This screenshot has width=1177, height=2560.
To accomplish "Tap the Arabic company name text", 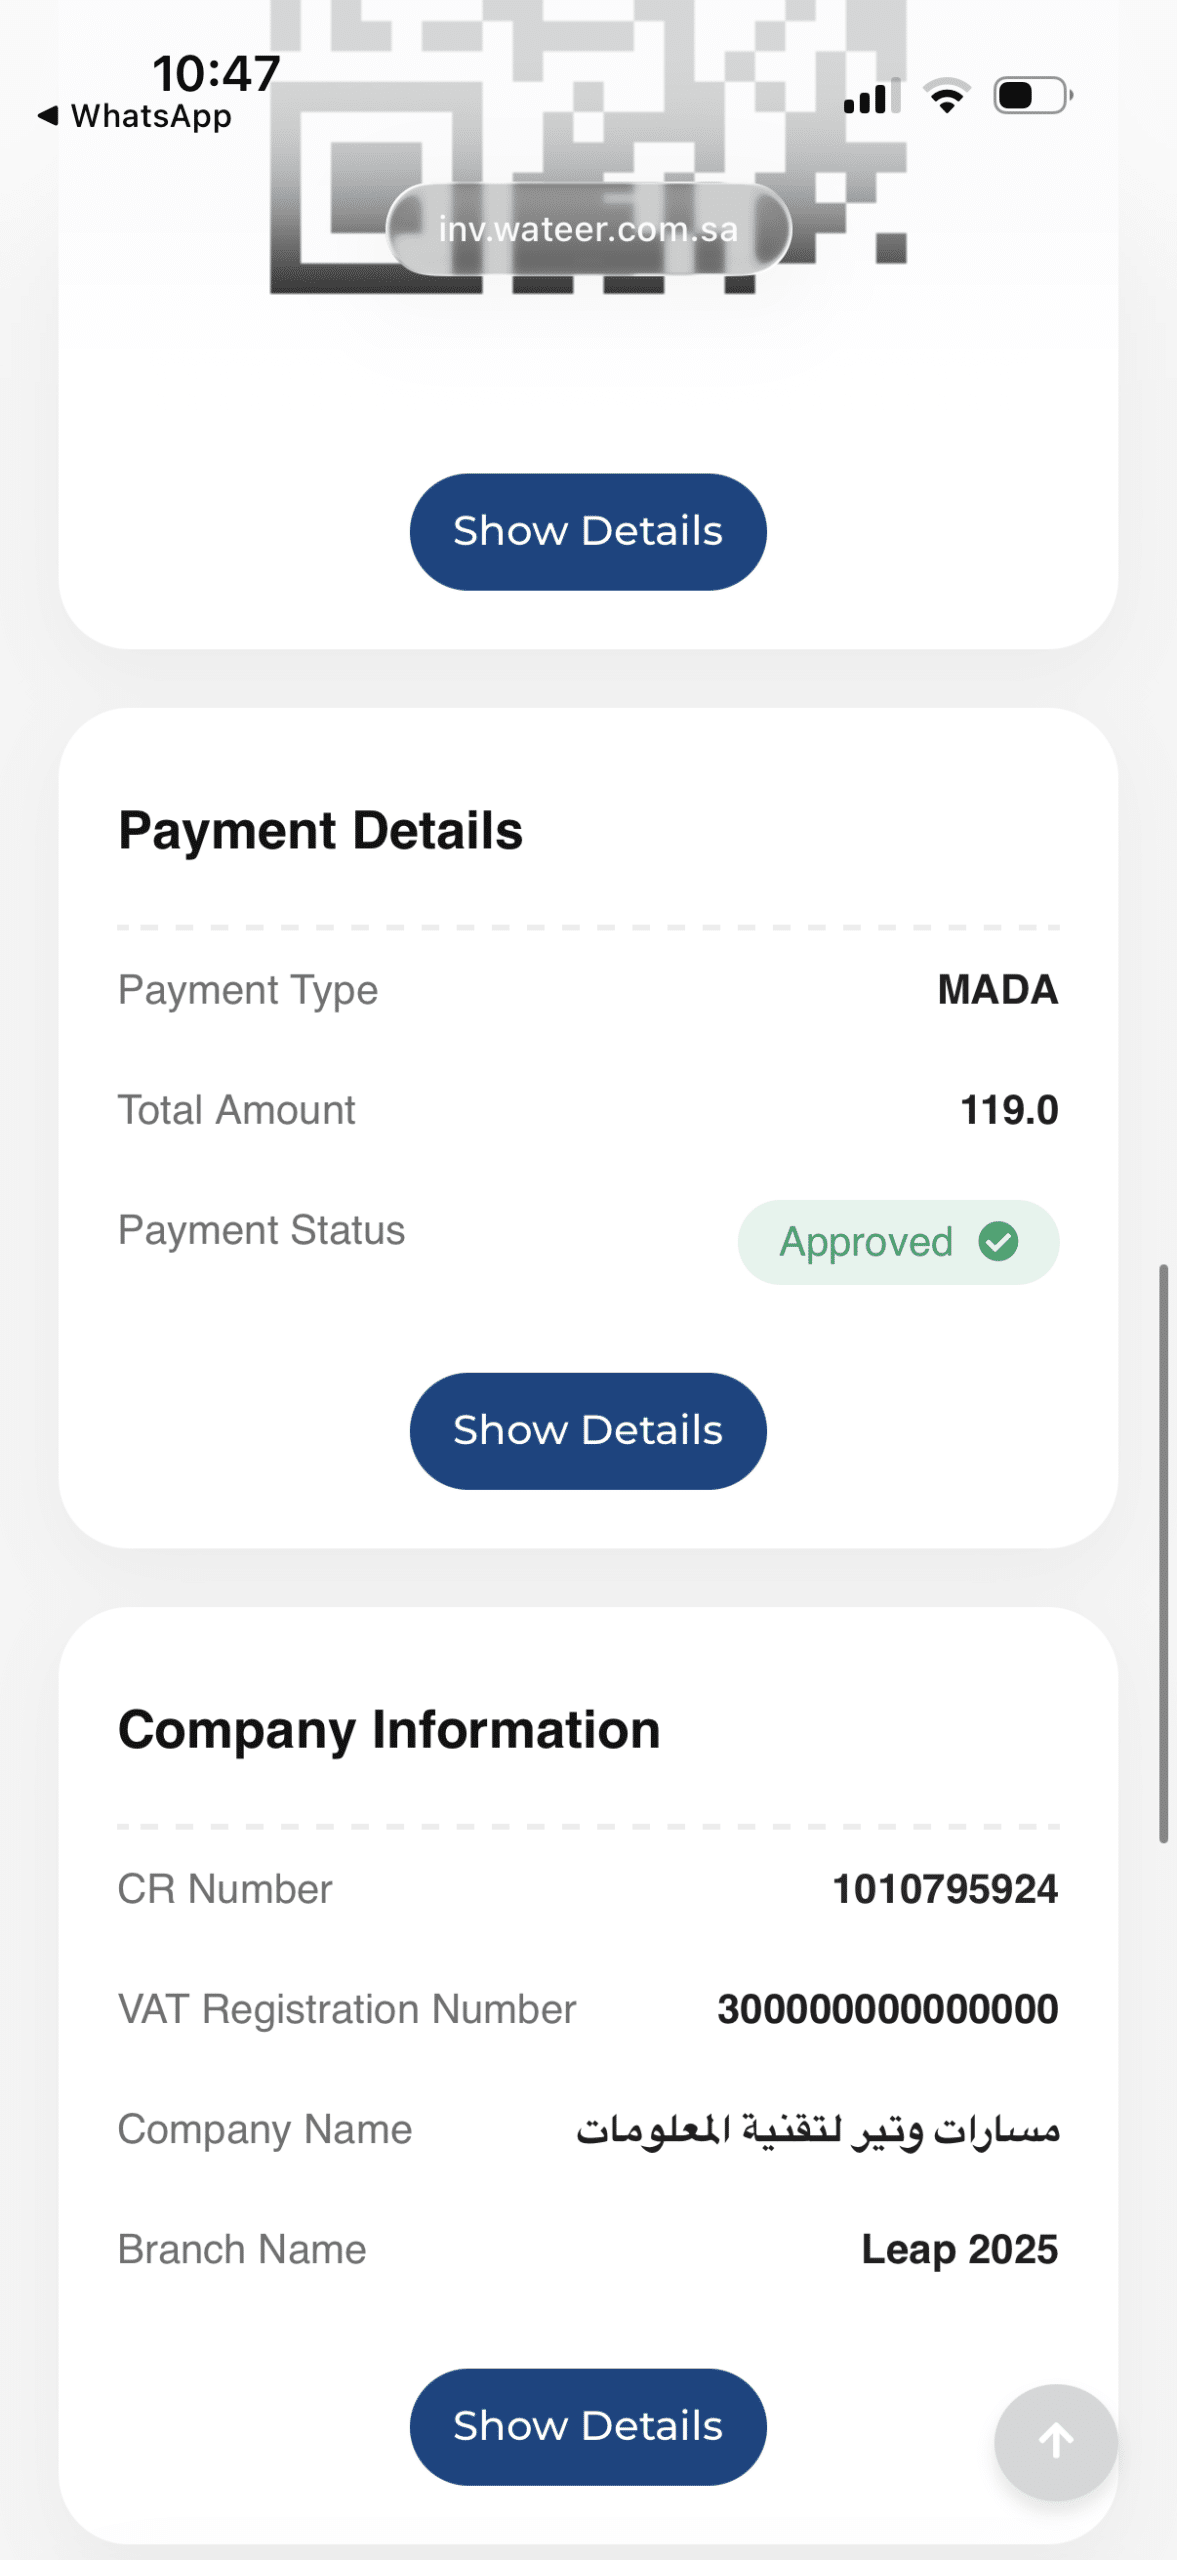I will pyautogui.click(x=817, y=2130).
